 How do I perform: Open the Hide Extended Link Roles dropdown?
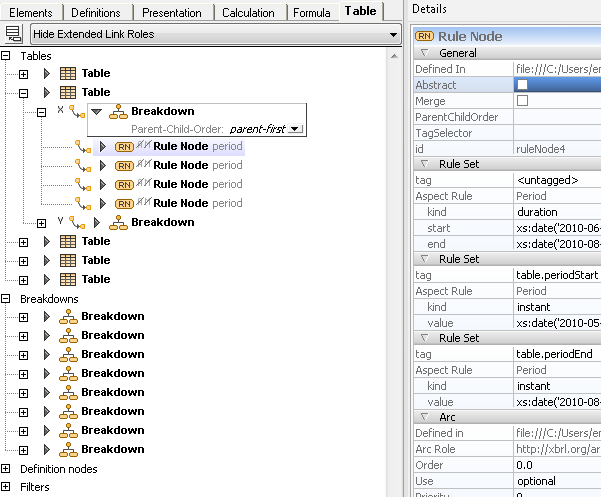[393, 35]
